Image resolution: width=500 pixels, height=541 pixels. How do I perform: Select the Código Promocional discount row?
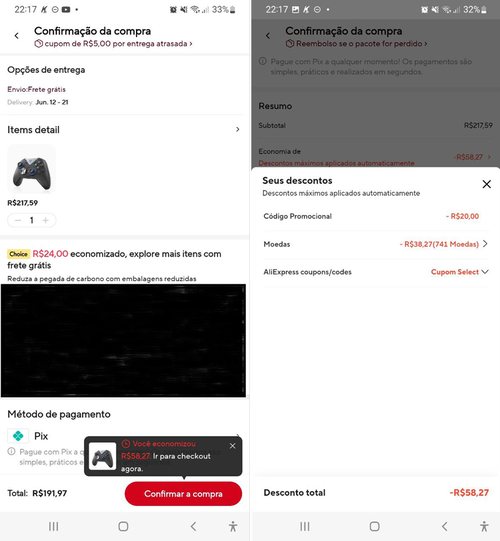(x=375, y=216)
